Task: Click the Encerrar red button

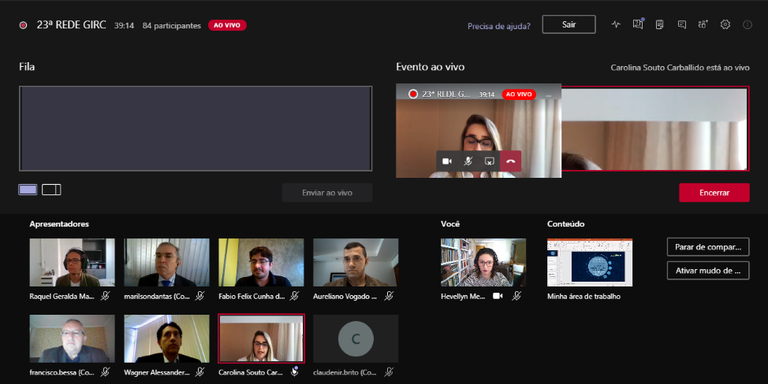Action: pyautogui.click(x=714, y=192)
